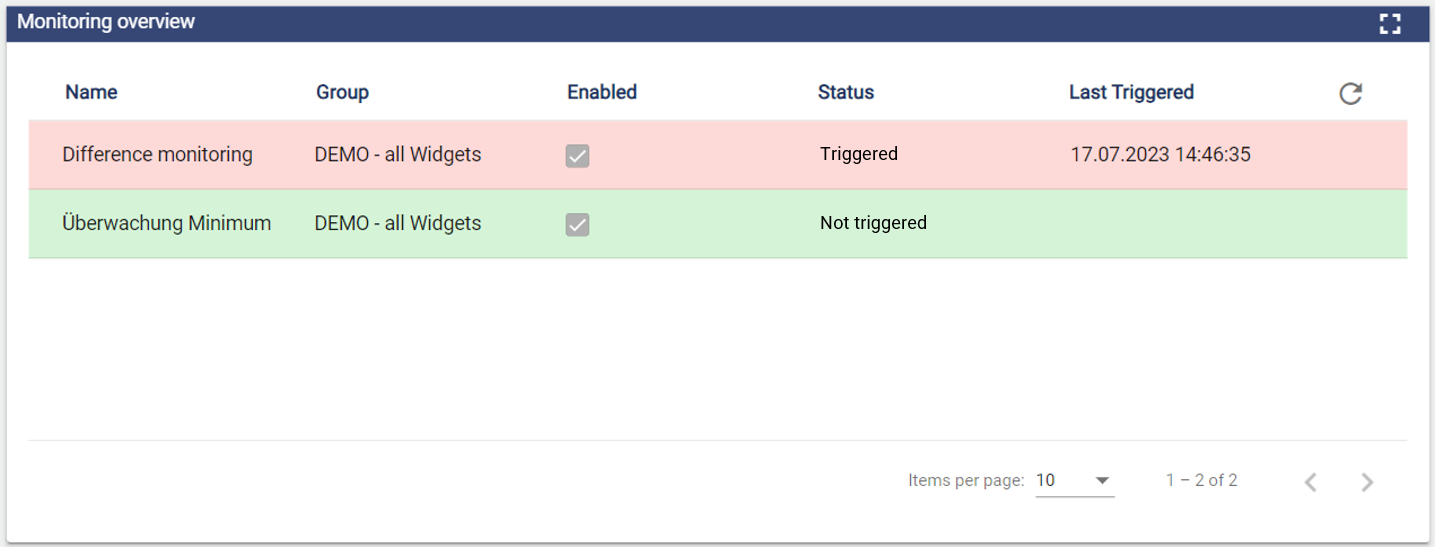Screen dimensions: 1436x547
Task: Toggle Enabled checkbox for Difference monitoring
Action: coord(577,155)
